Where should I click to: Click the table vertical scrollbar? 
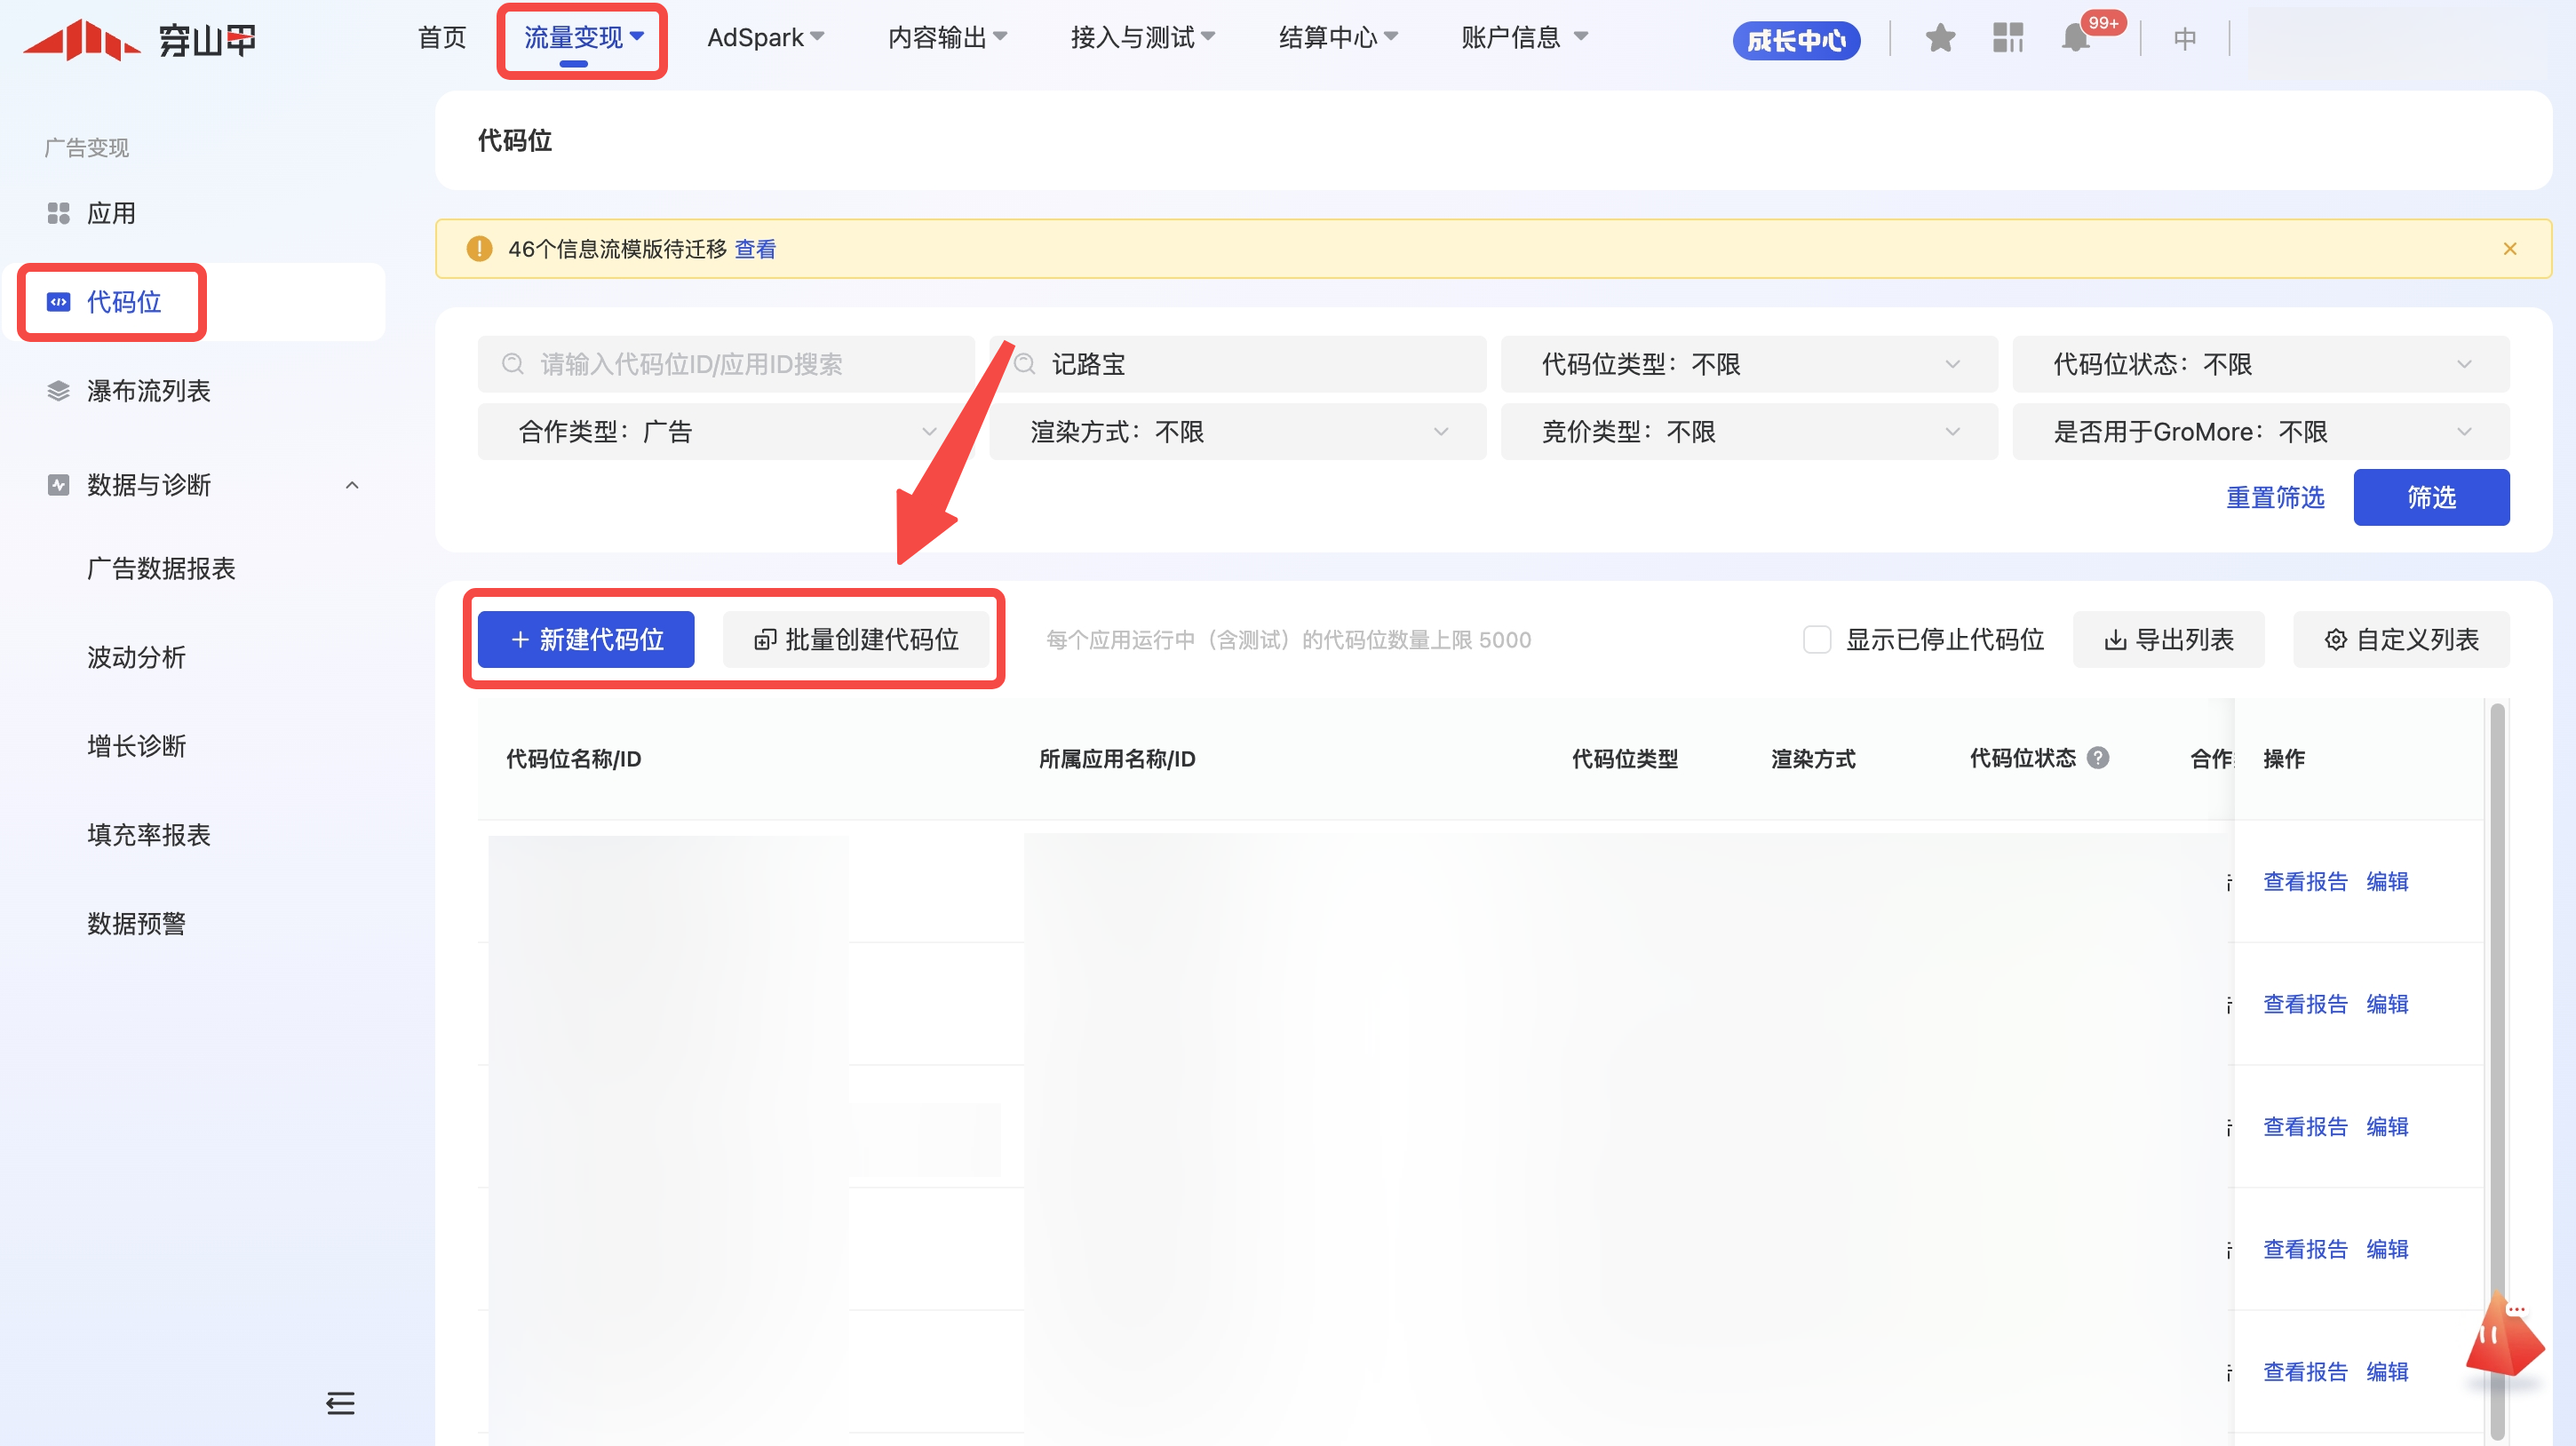(2497, 1000)
